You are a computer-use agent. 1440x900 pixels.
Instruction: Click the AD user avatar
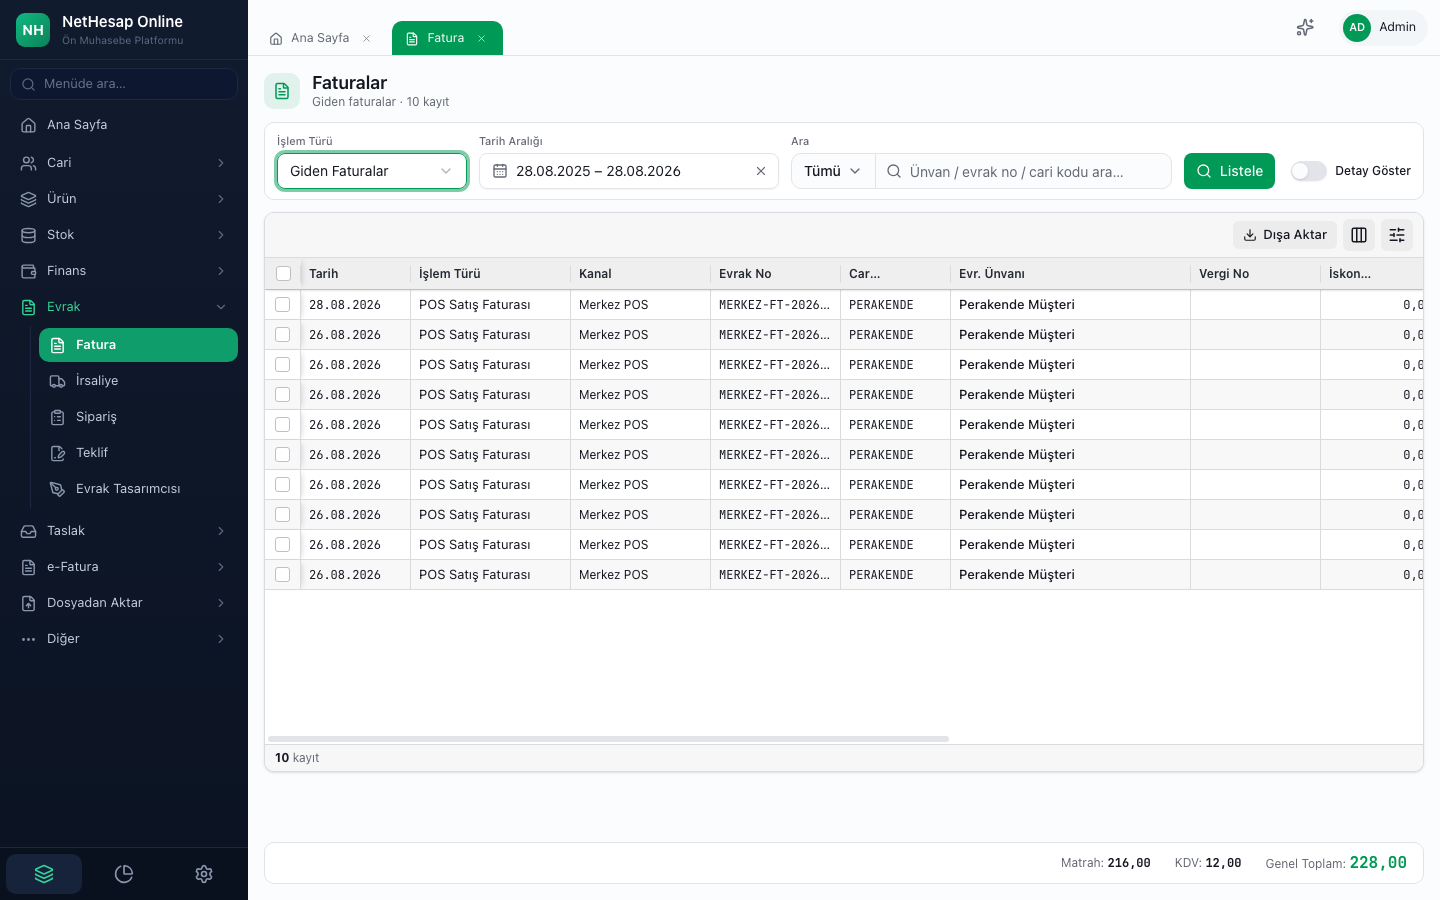click(x=1357, y=28)
